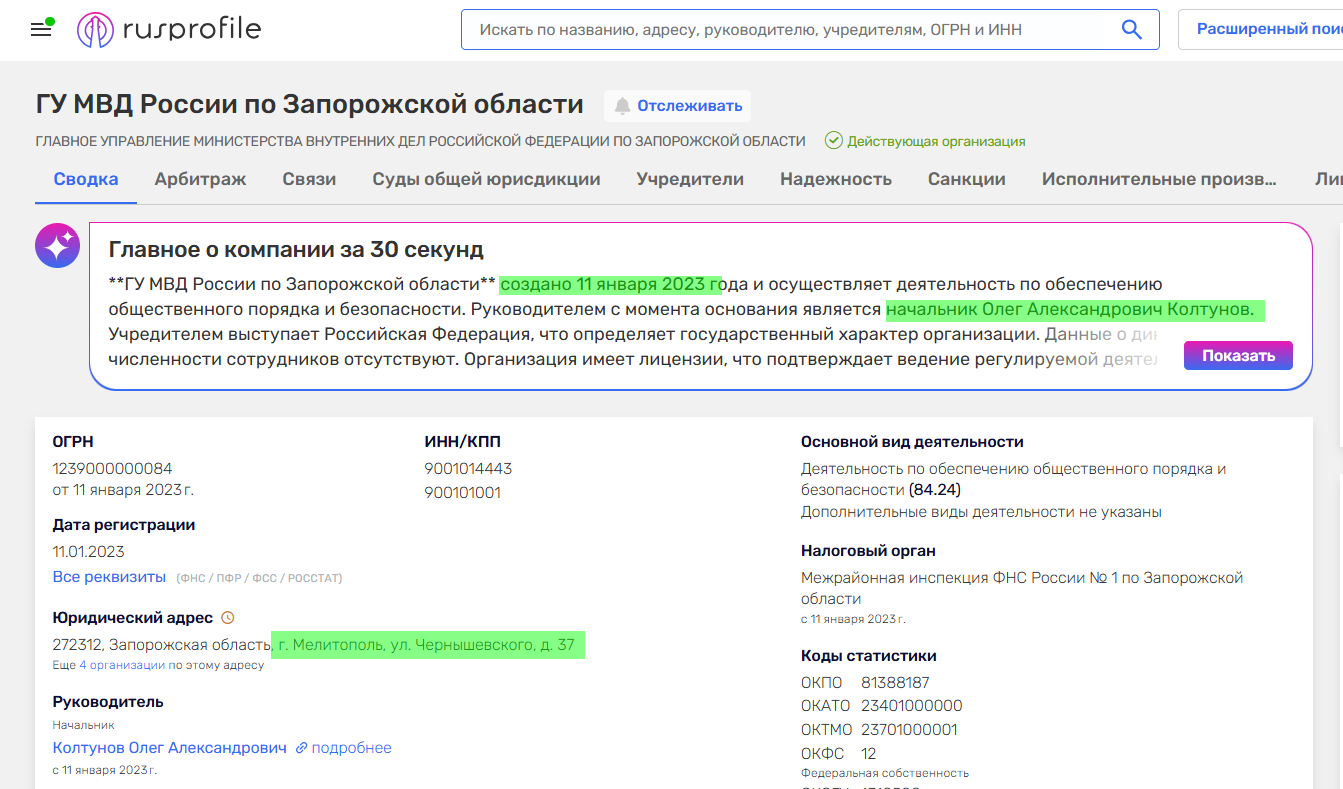
Task: Click the search magnifier icon
Action: click(x=1131, y=30)
